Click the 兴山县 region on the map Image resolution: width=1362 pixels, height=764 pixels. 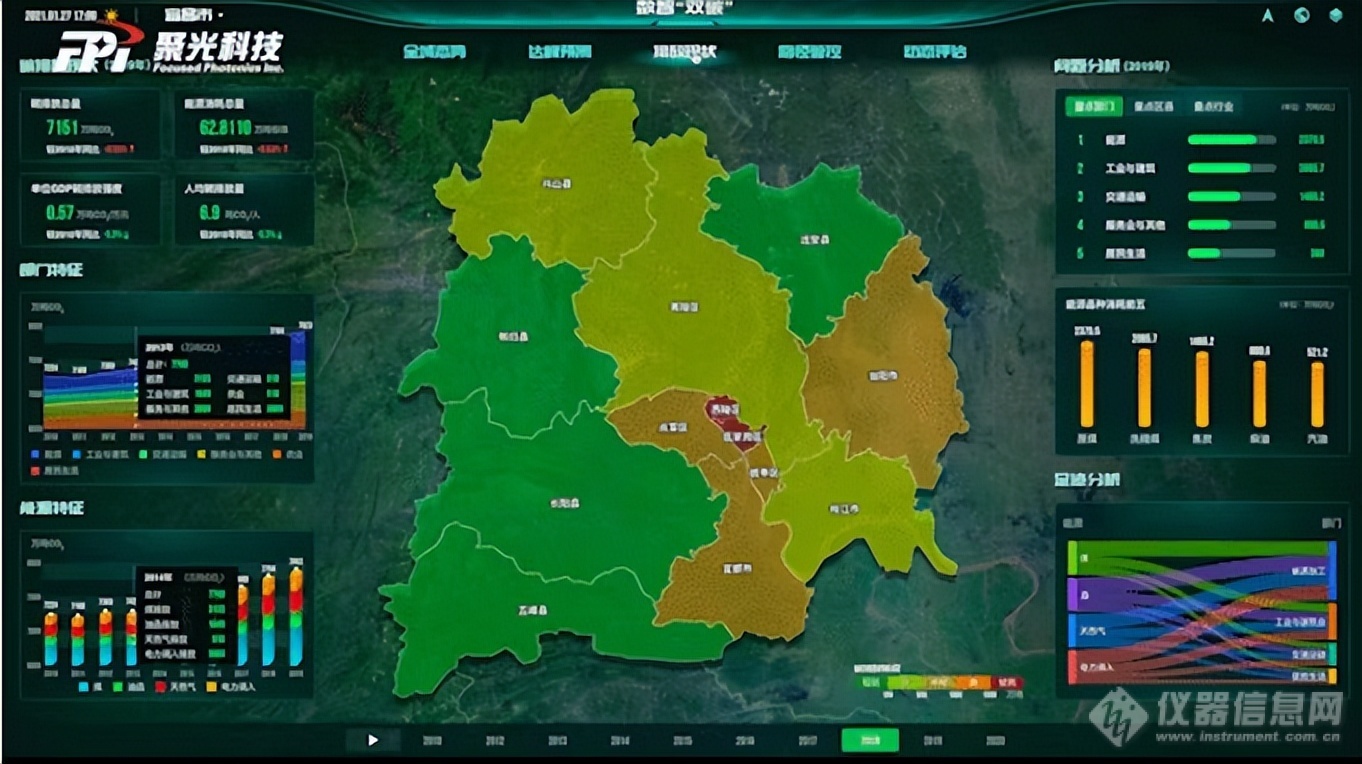tap(557, 184)
